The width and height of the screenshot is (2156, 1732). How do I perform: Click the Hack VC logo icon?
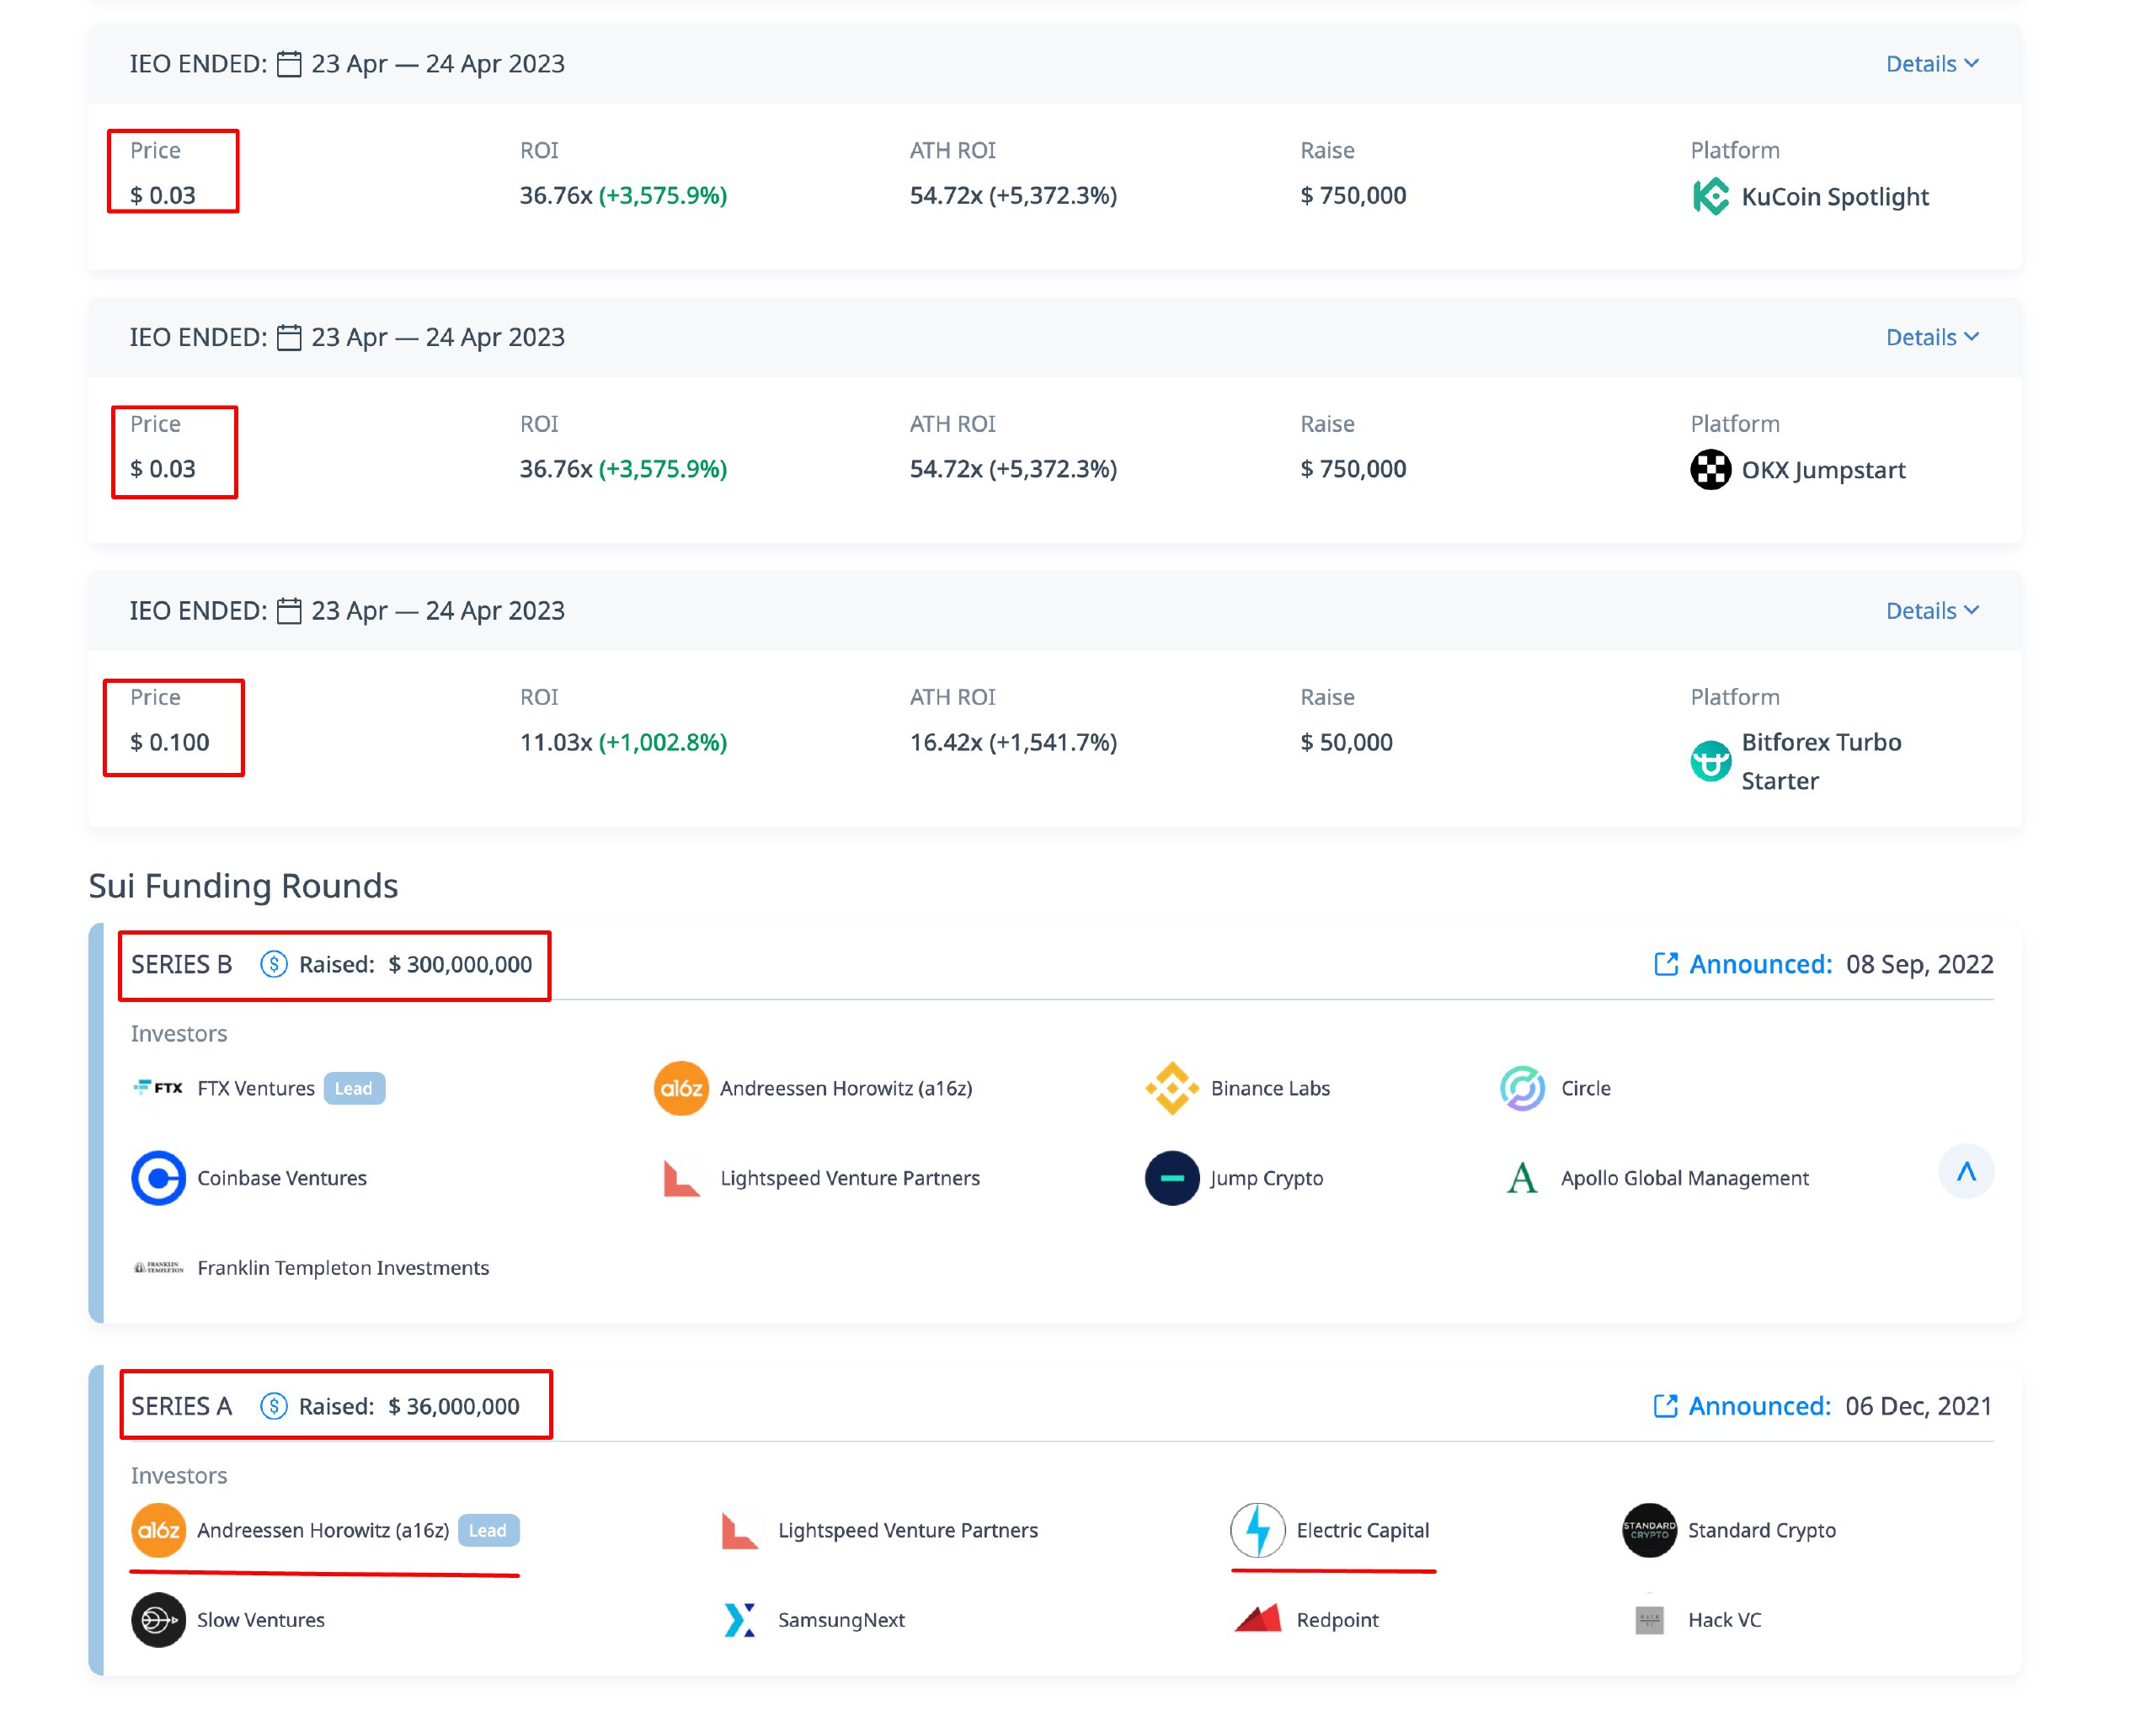(1649, 1619)
